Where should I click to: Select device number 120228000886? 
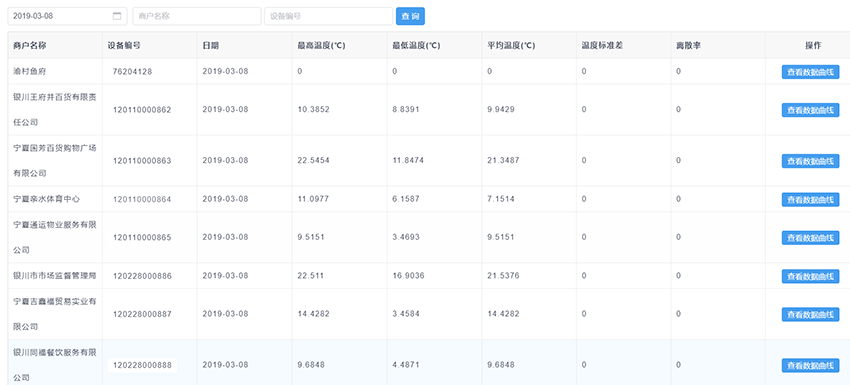(x=142, y=277)
